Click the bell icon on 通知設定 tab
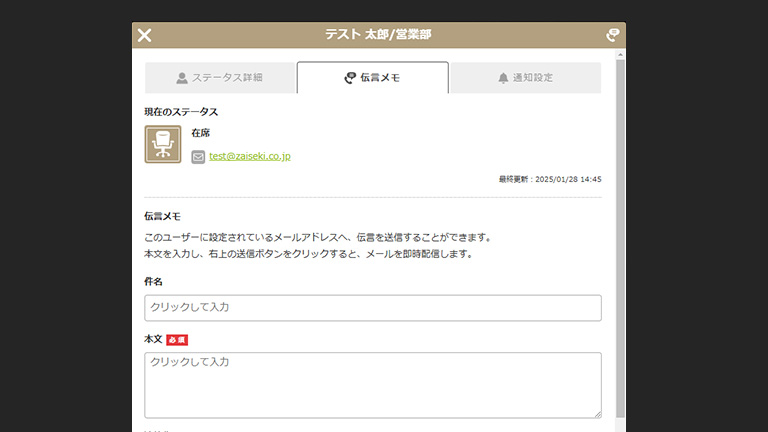 [503, 78]
